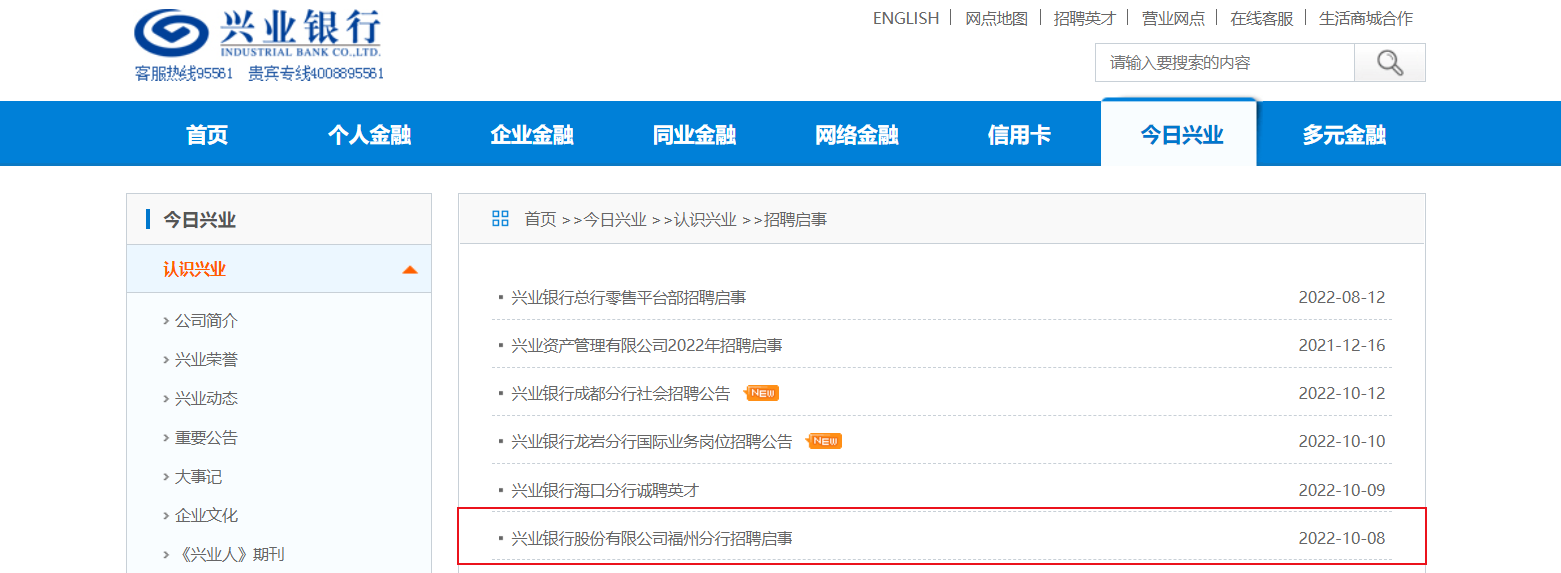Open 个人金融 navigation tab
Screen dimensions: 1561x573
(x=370, y=135)
